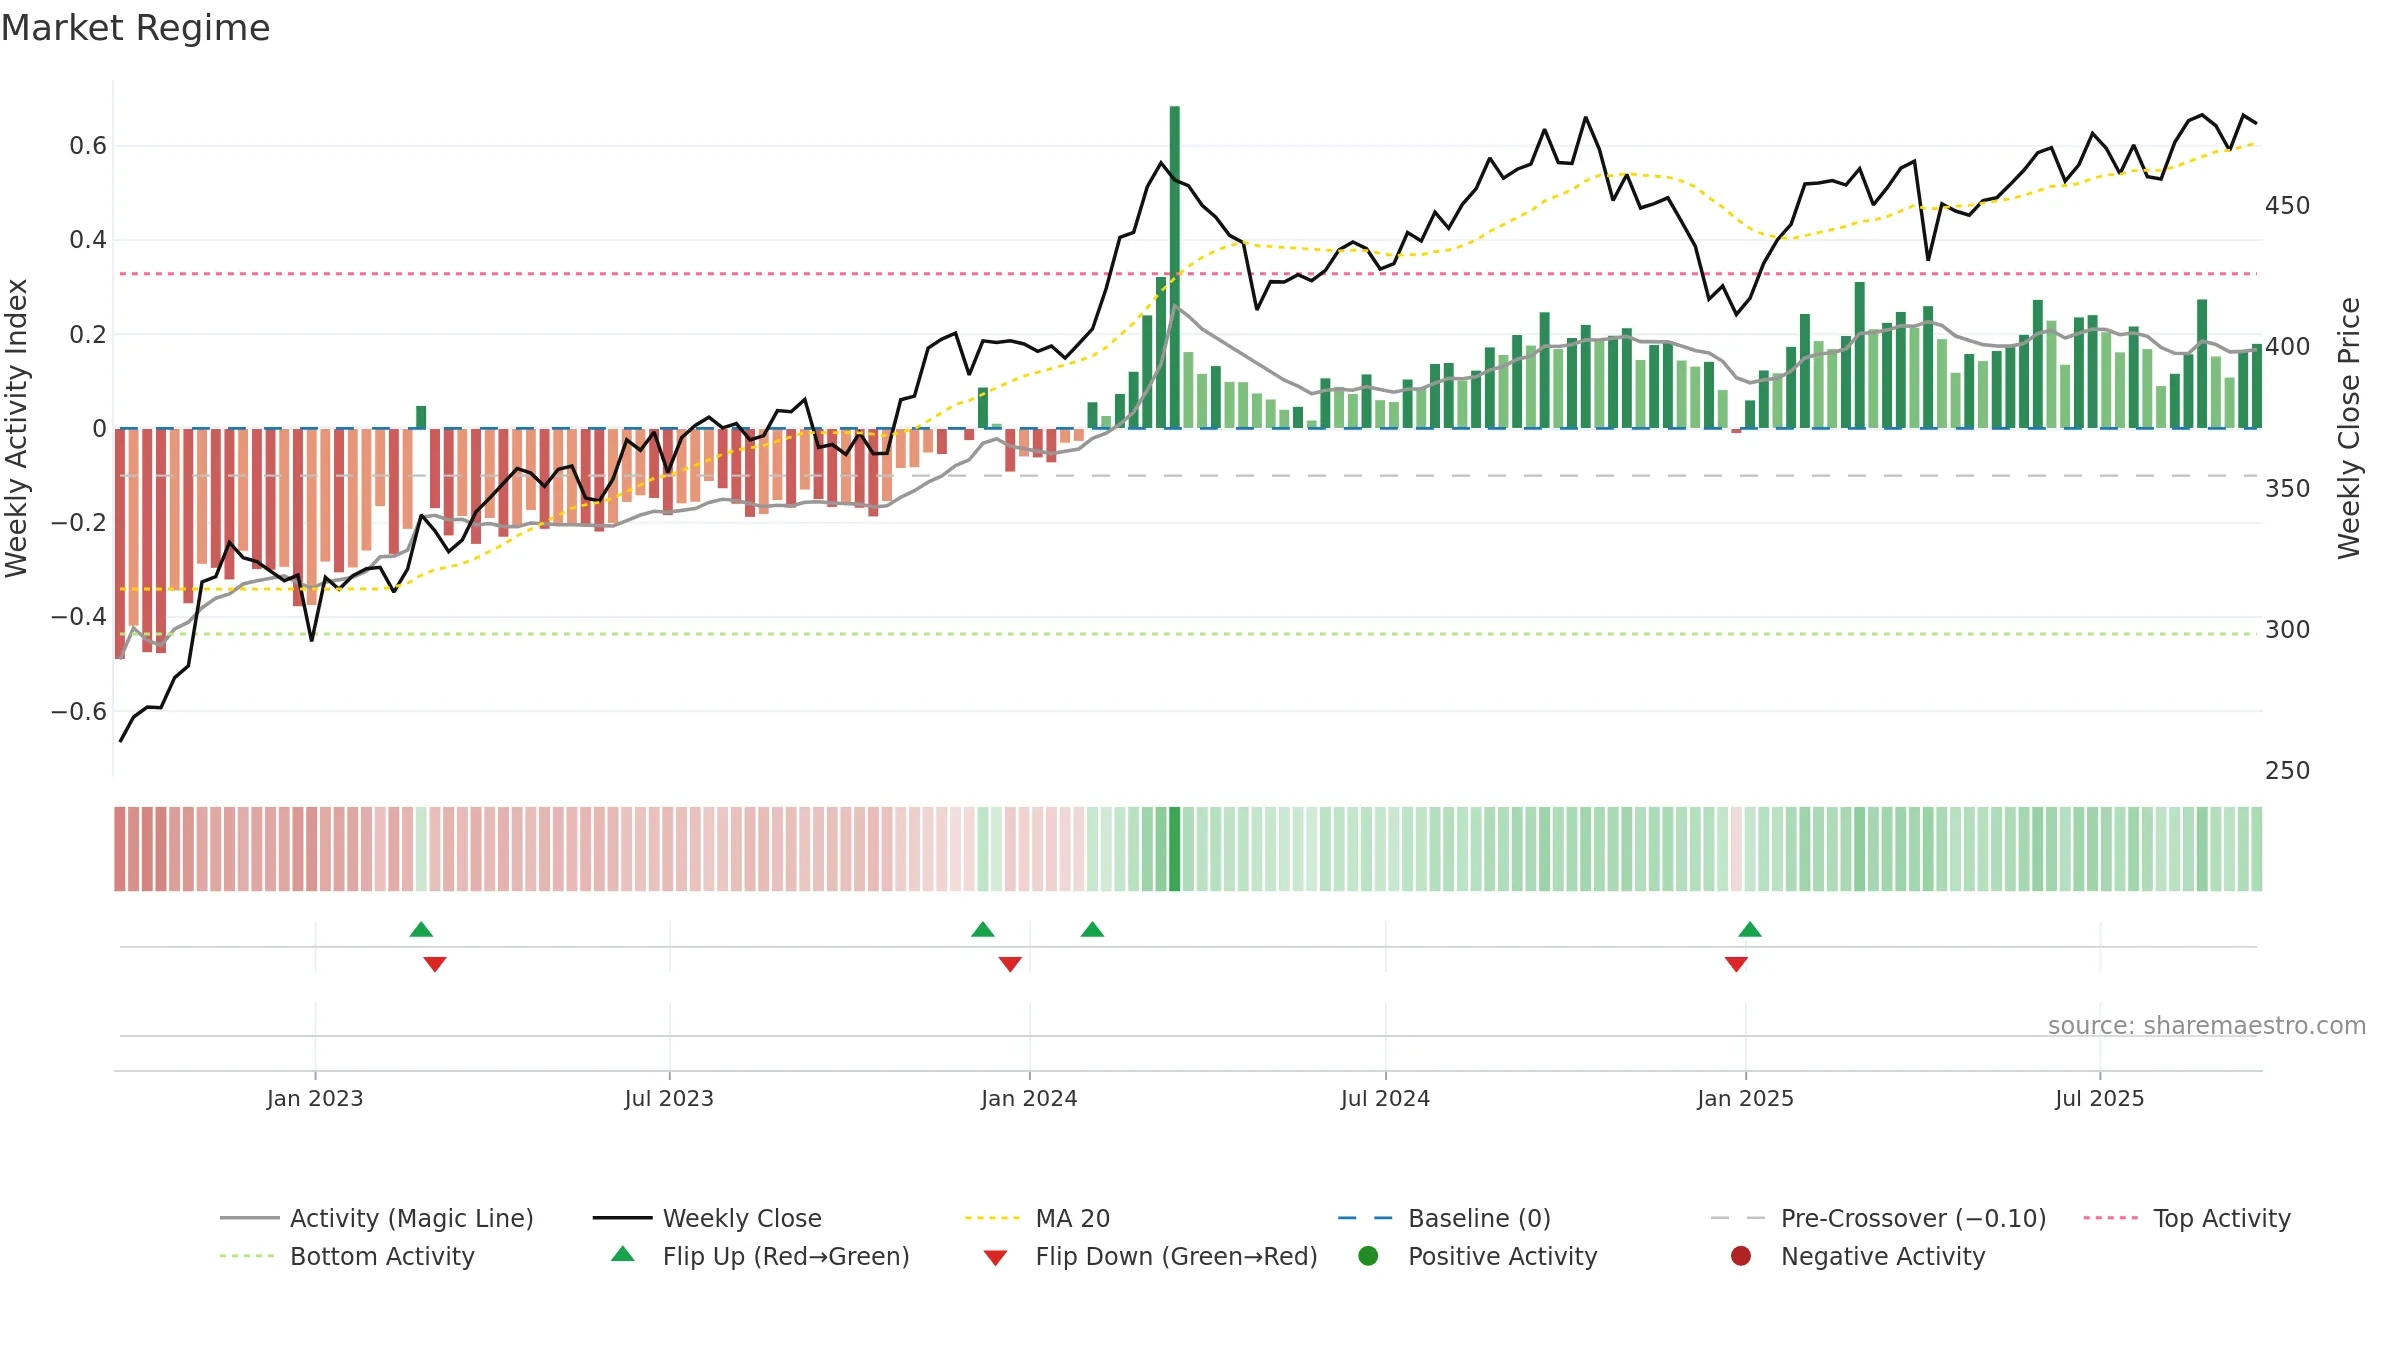
Task: Click the green flip-up marker just before Jan 2024
Action: pyautogui.click(x=983, y=930)
